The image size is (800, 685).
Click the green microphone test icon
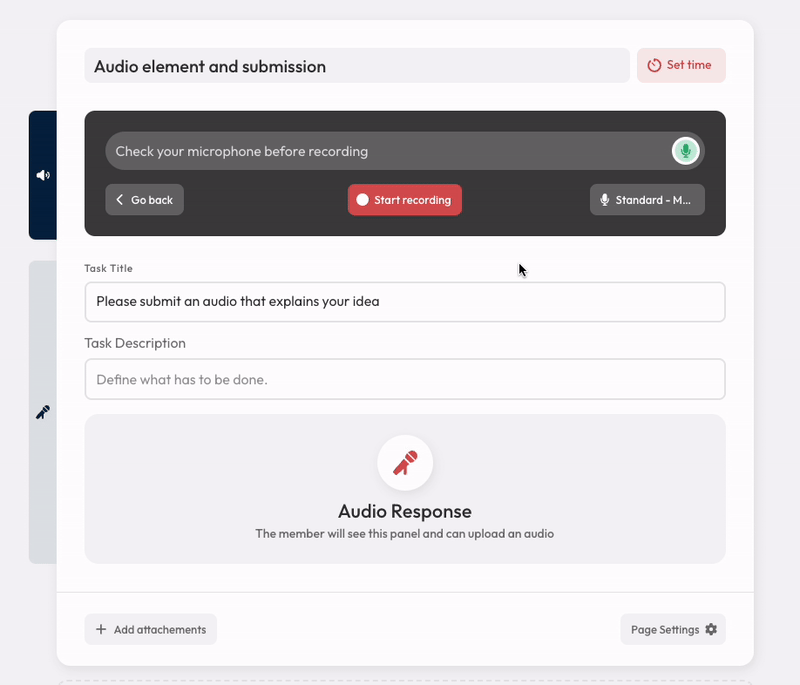(685, 151)
